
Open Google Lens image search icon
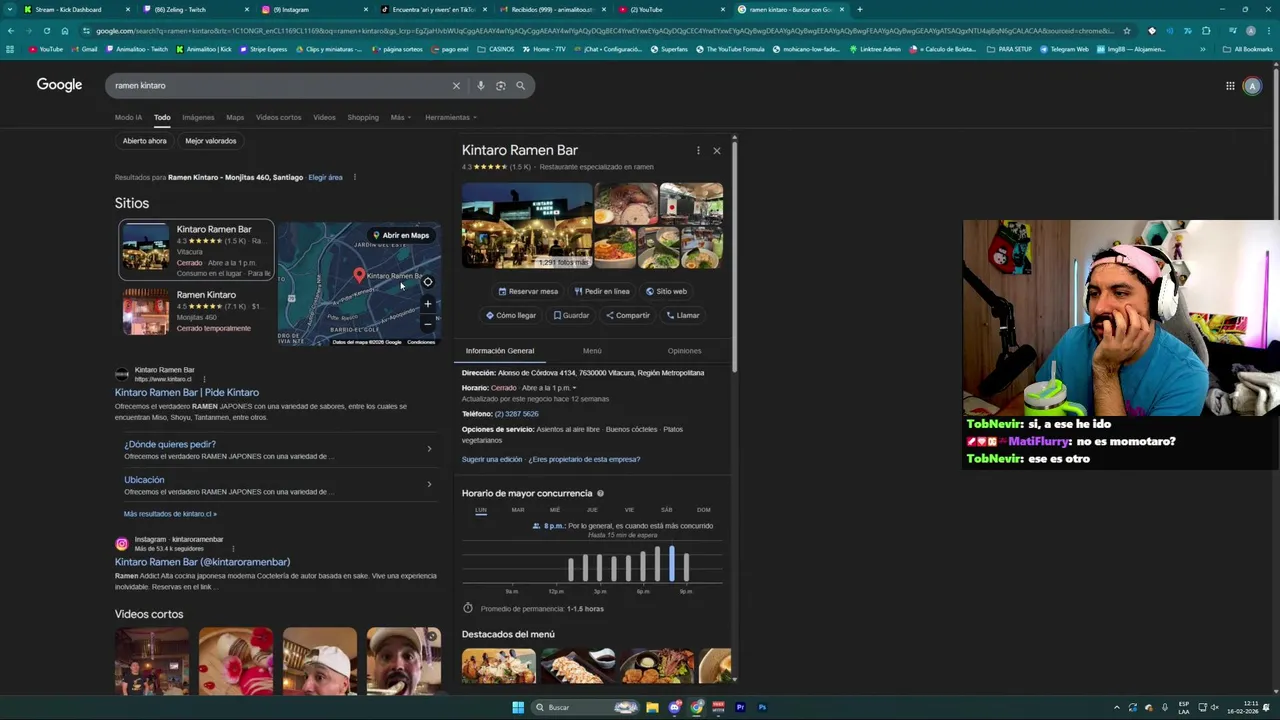pos(500,86)
